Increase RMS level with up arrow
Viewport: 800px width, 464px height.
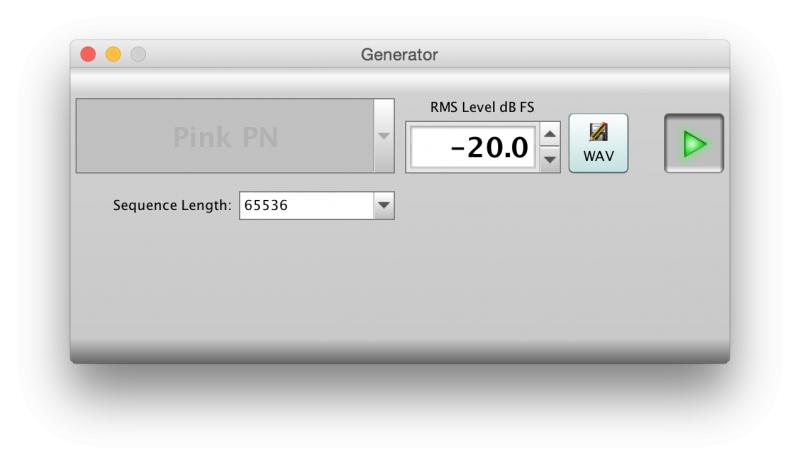549,134
